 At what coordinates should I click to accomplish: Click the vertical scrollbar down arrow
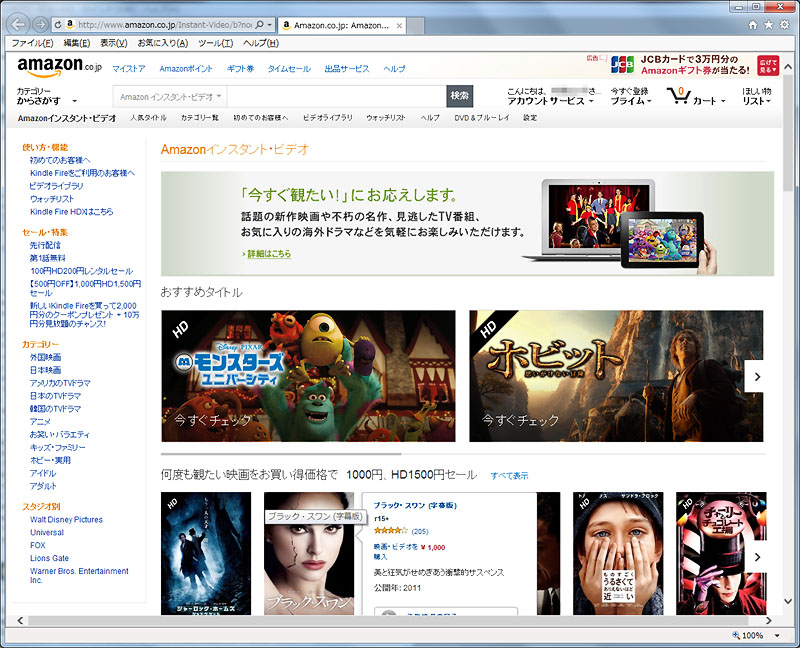click(x=789, y=602)
